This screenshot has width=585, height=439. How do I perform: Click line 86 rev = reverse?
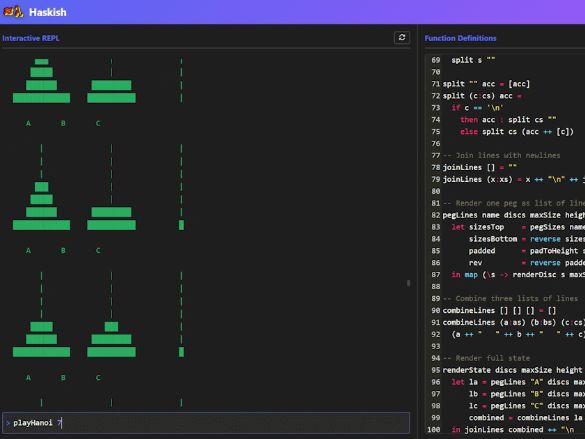pos(527,263)
